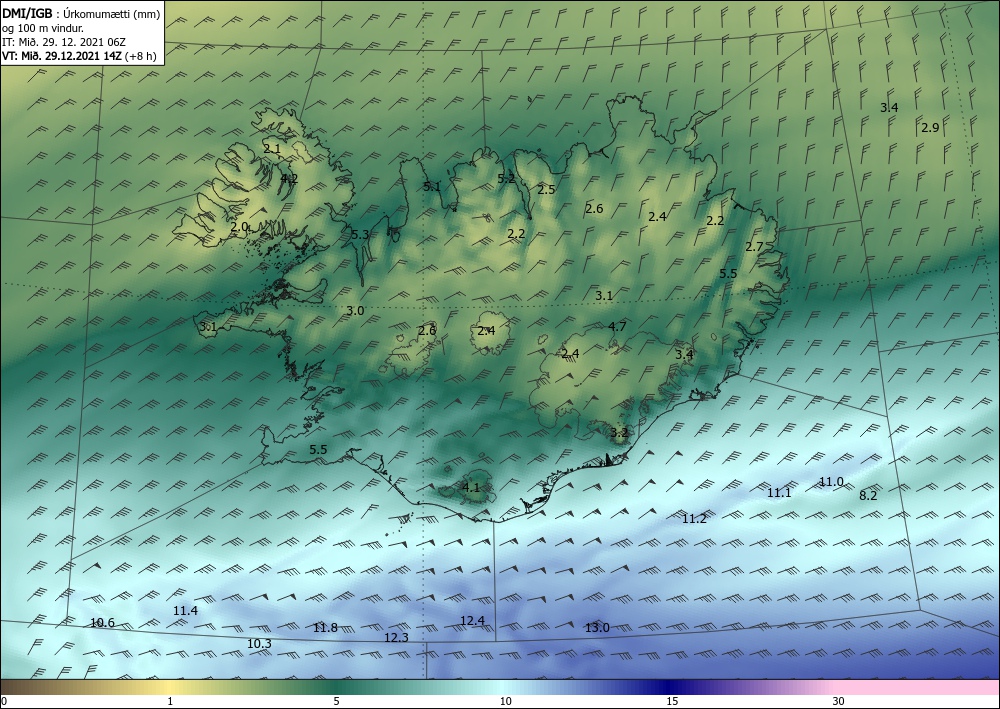Click the 10.3 value in the ocean
Image resolution: width=1000 pixels, height=709 pixels.
(259, 644)
